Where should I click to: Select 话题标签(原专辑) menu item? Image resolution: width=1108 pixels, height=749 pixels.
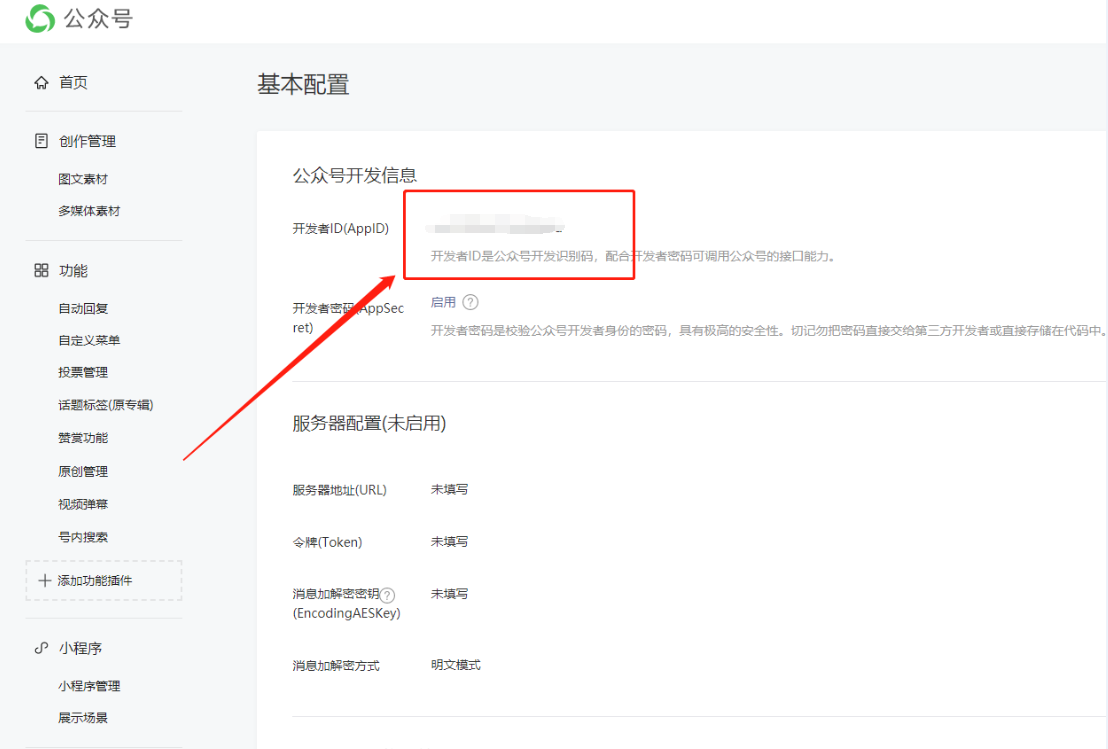coord(105,405)
